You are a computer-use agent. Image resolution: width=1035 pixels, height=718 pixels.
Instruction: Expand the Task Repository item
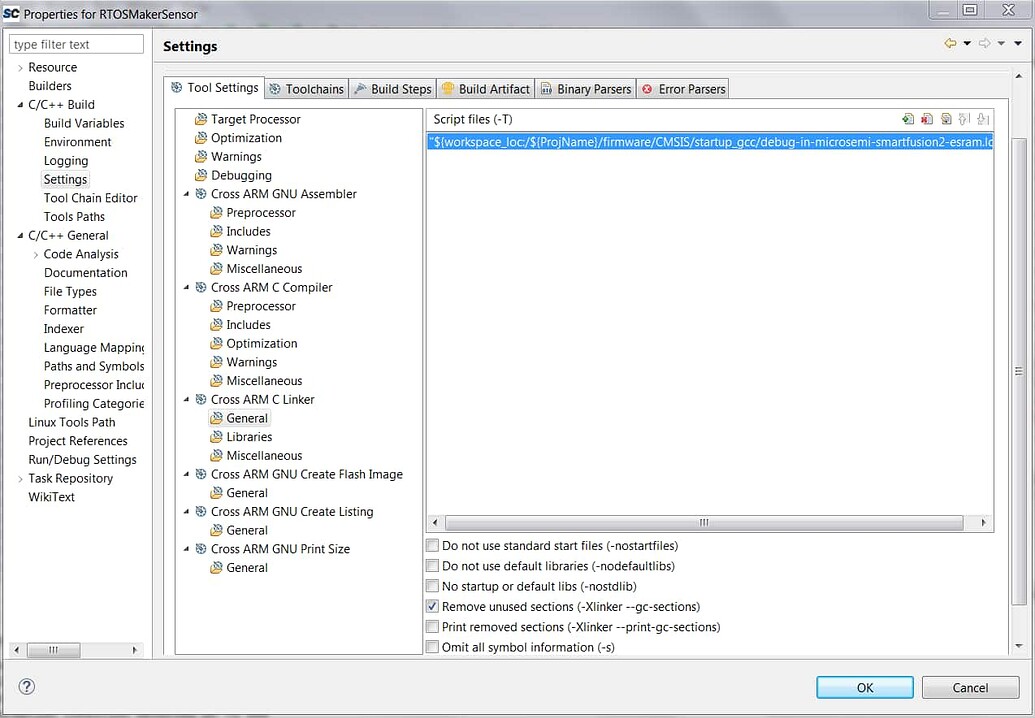click(x=19, y=478)
